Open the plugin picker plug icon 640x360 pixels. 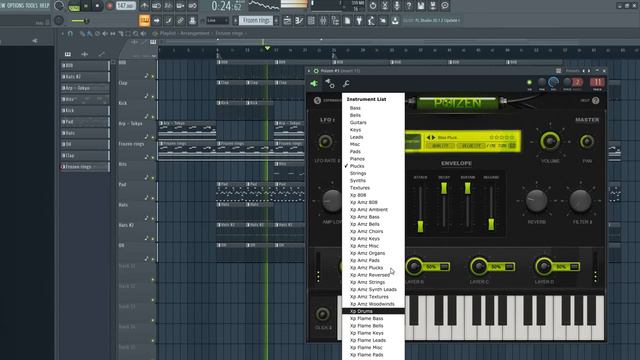click(x=359, y=20)
